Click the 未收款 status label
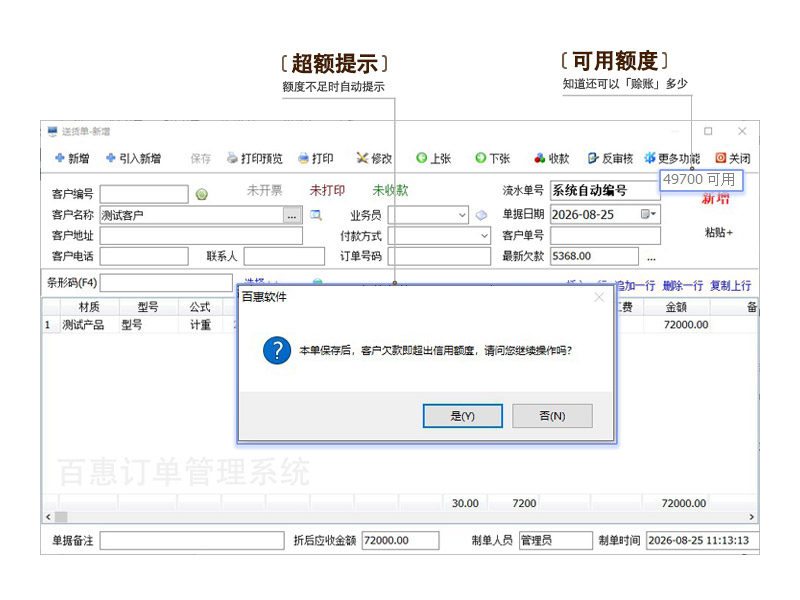This screenshot has height=600, width=800. [x=390, y=191]
